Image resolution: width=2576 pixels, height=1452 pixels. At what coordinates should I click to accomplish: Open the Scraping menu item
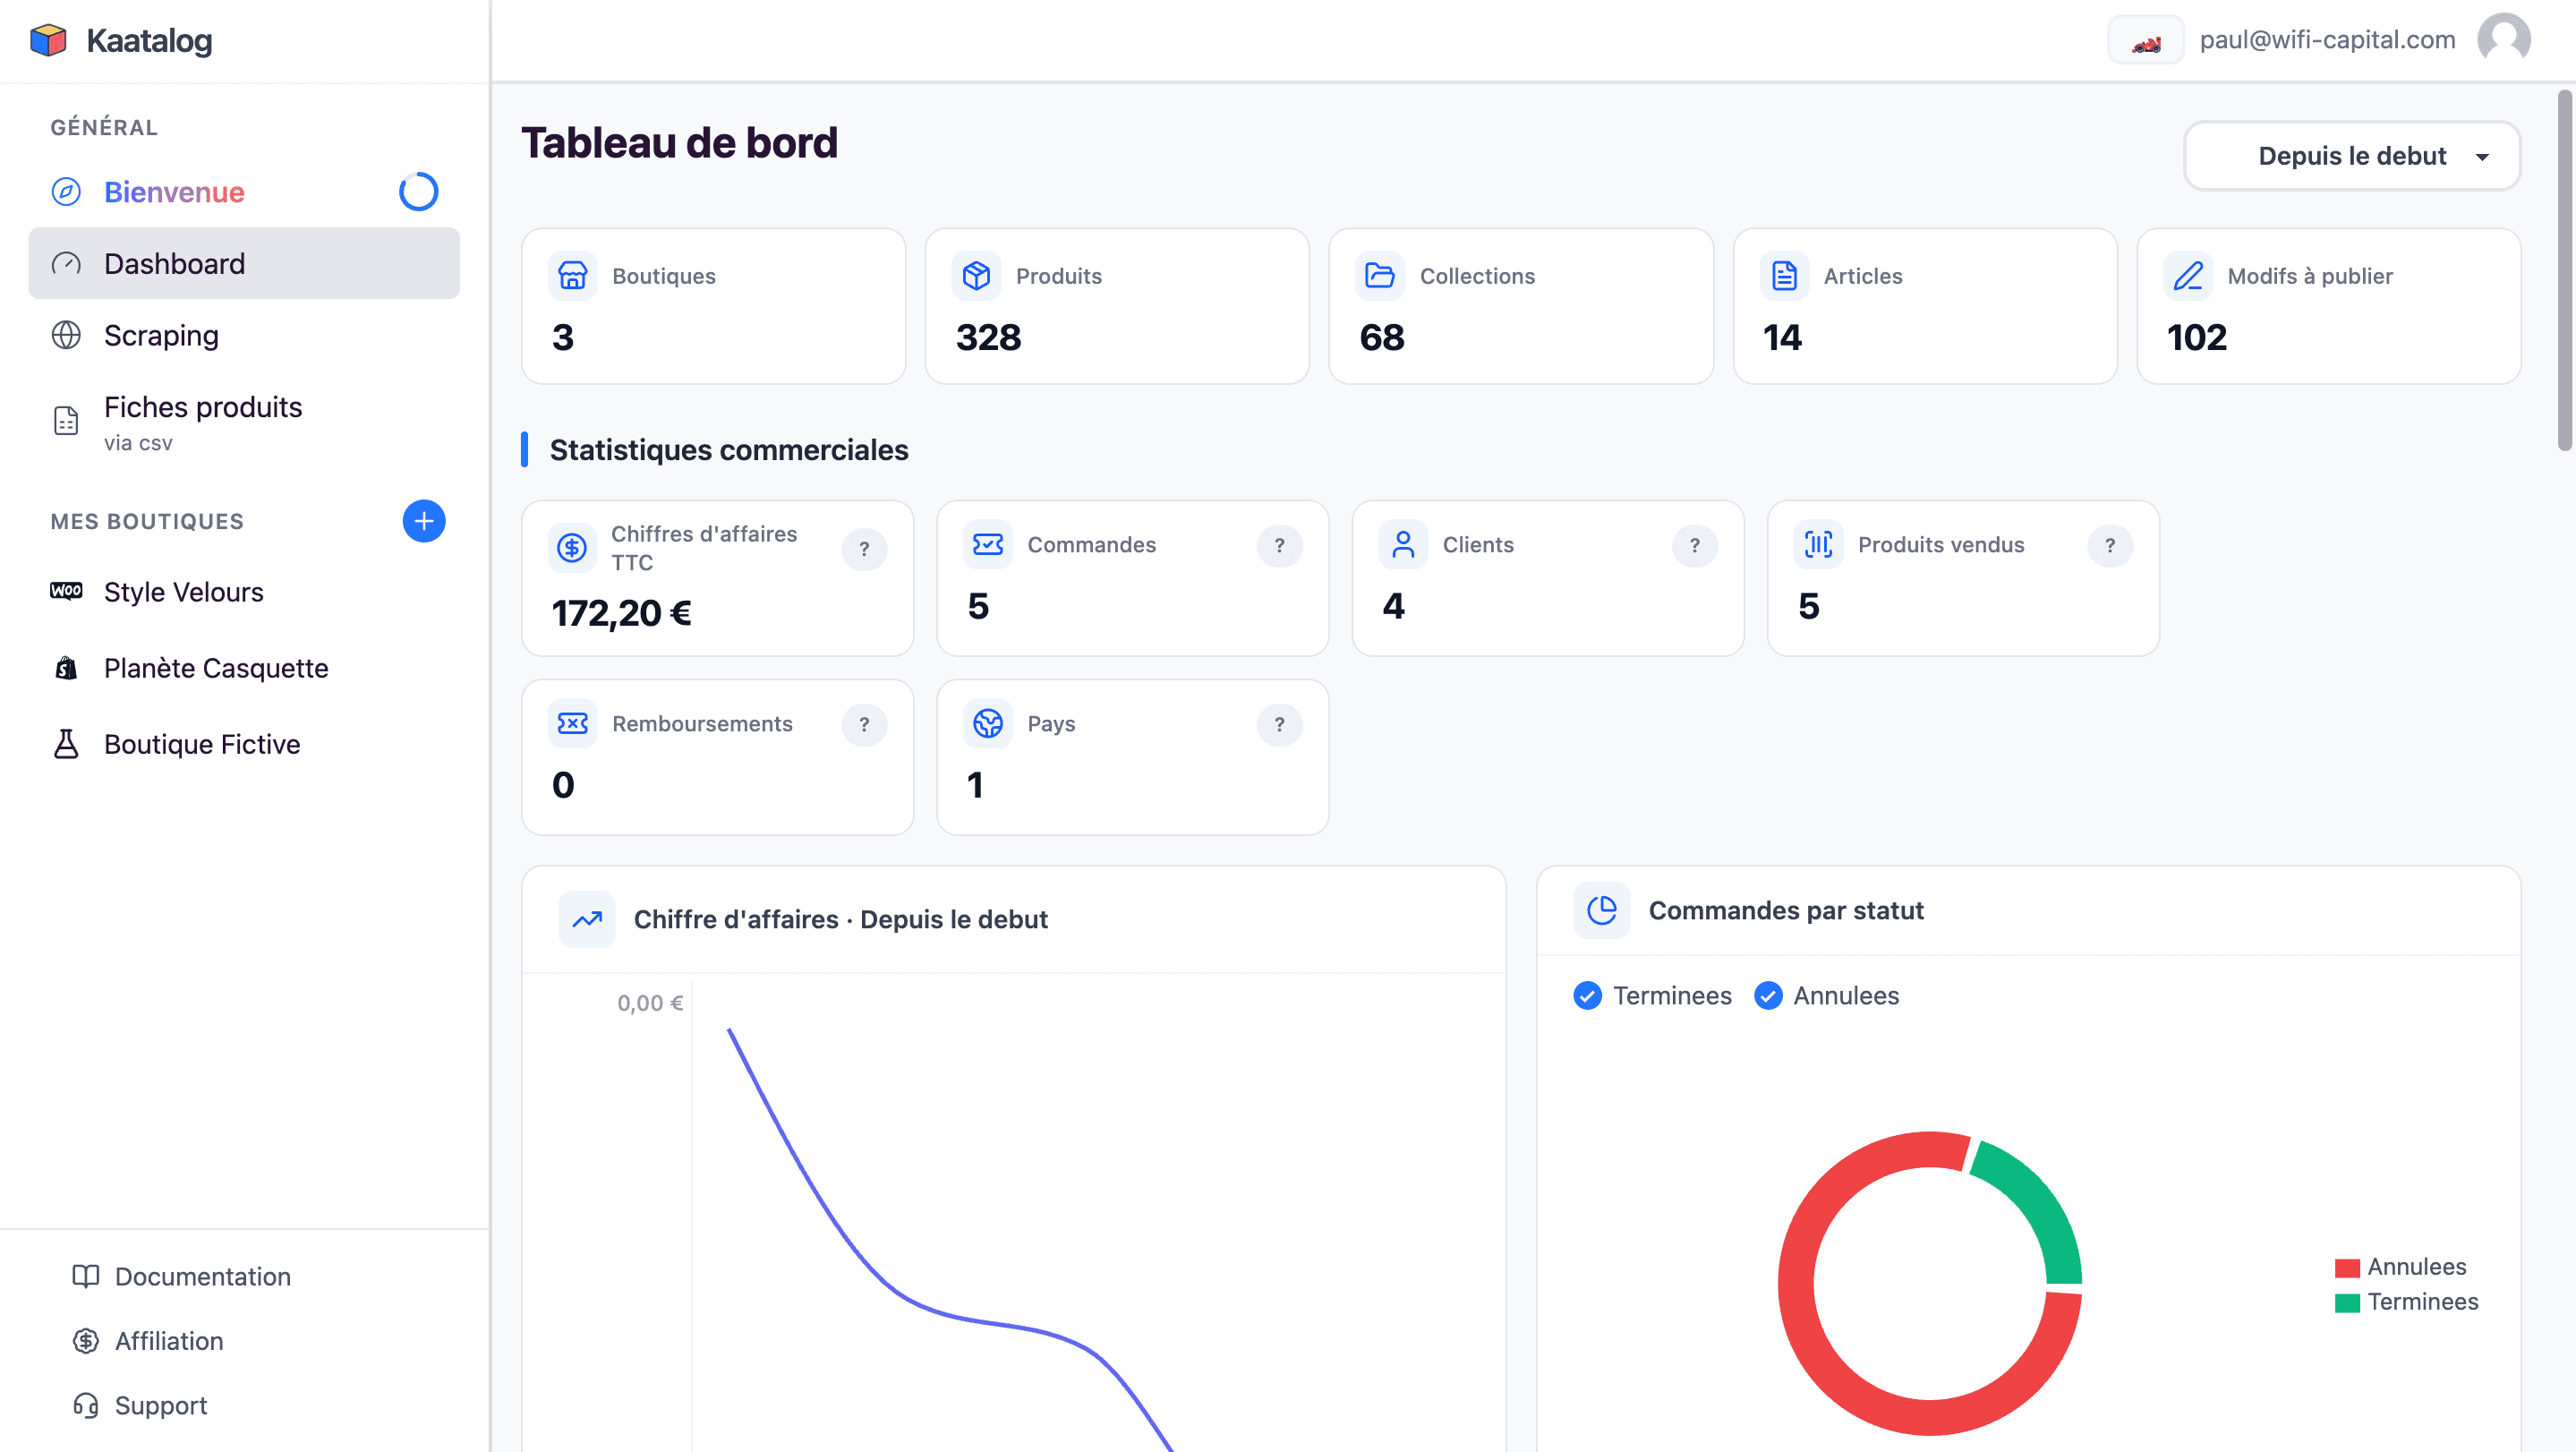161,335
